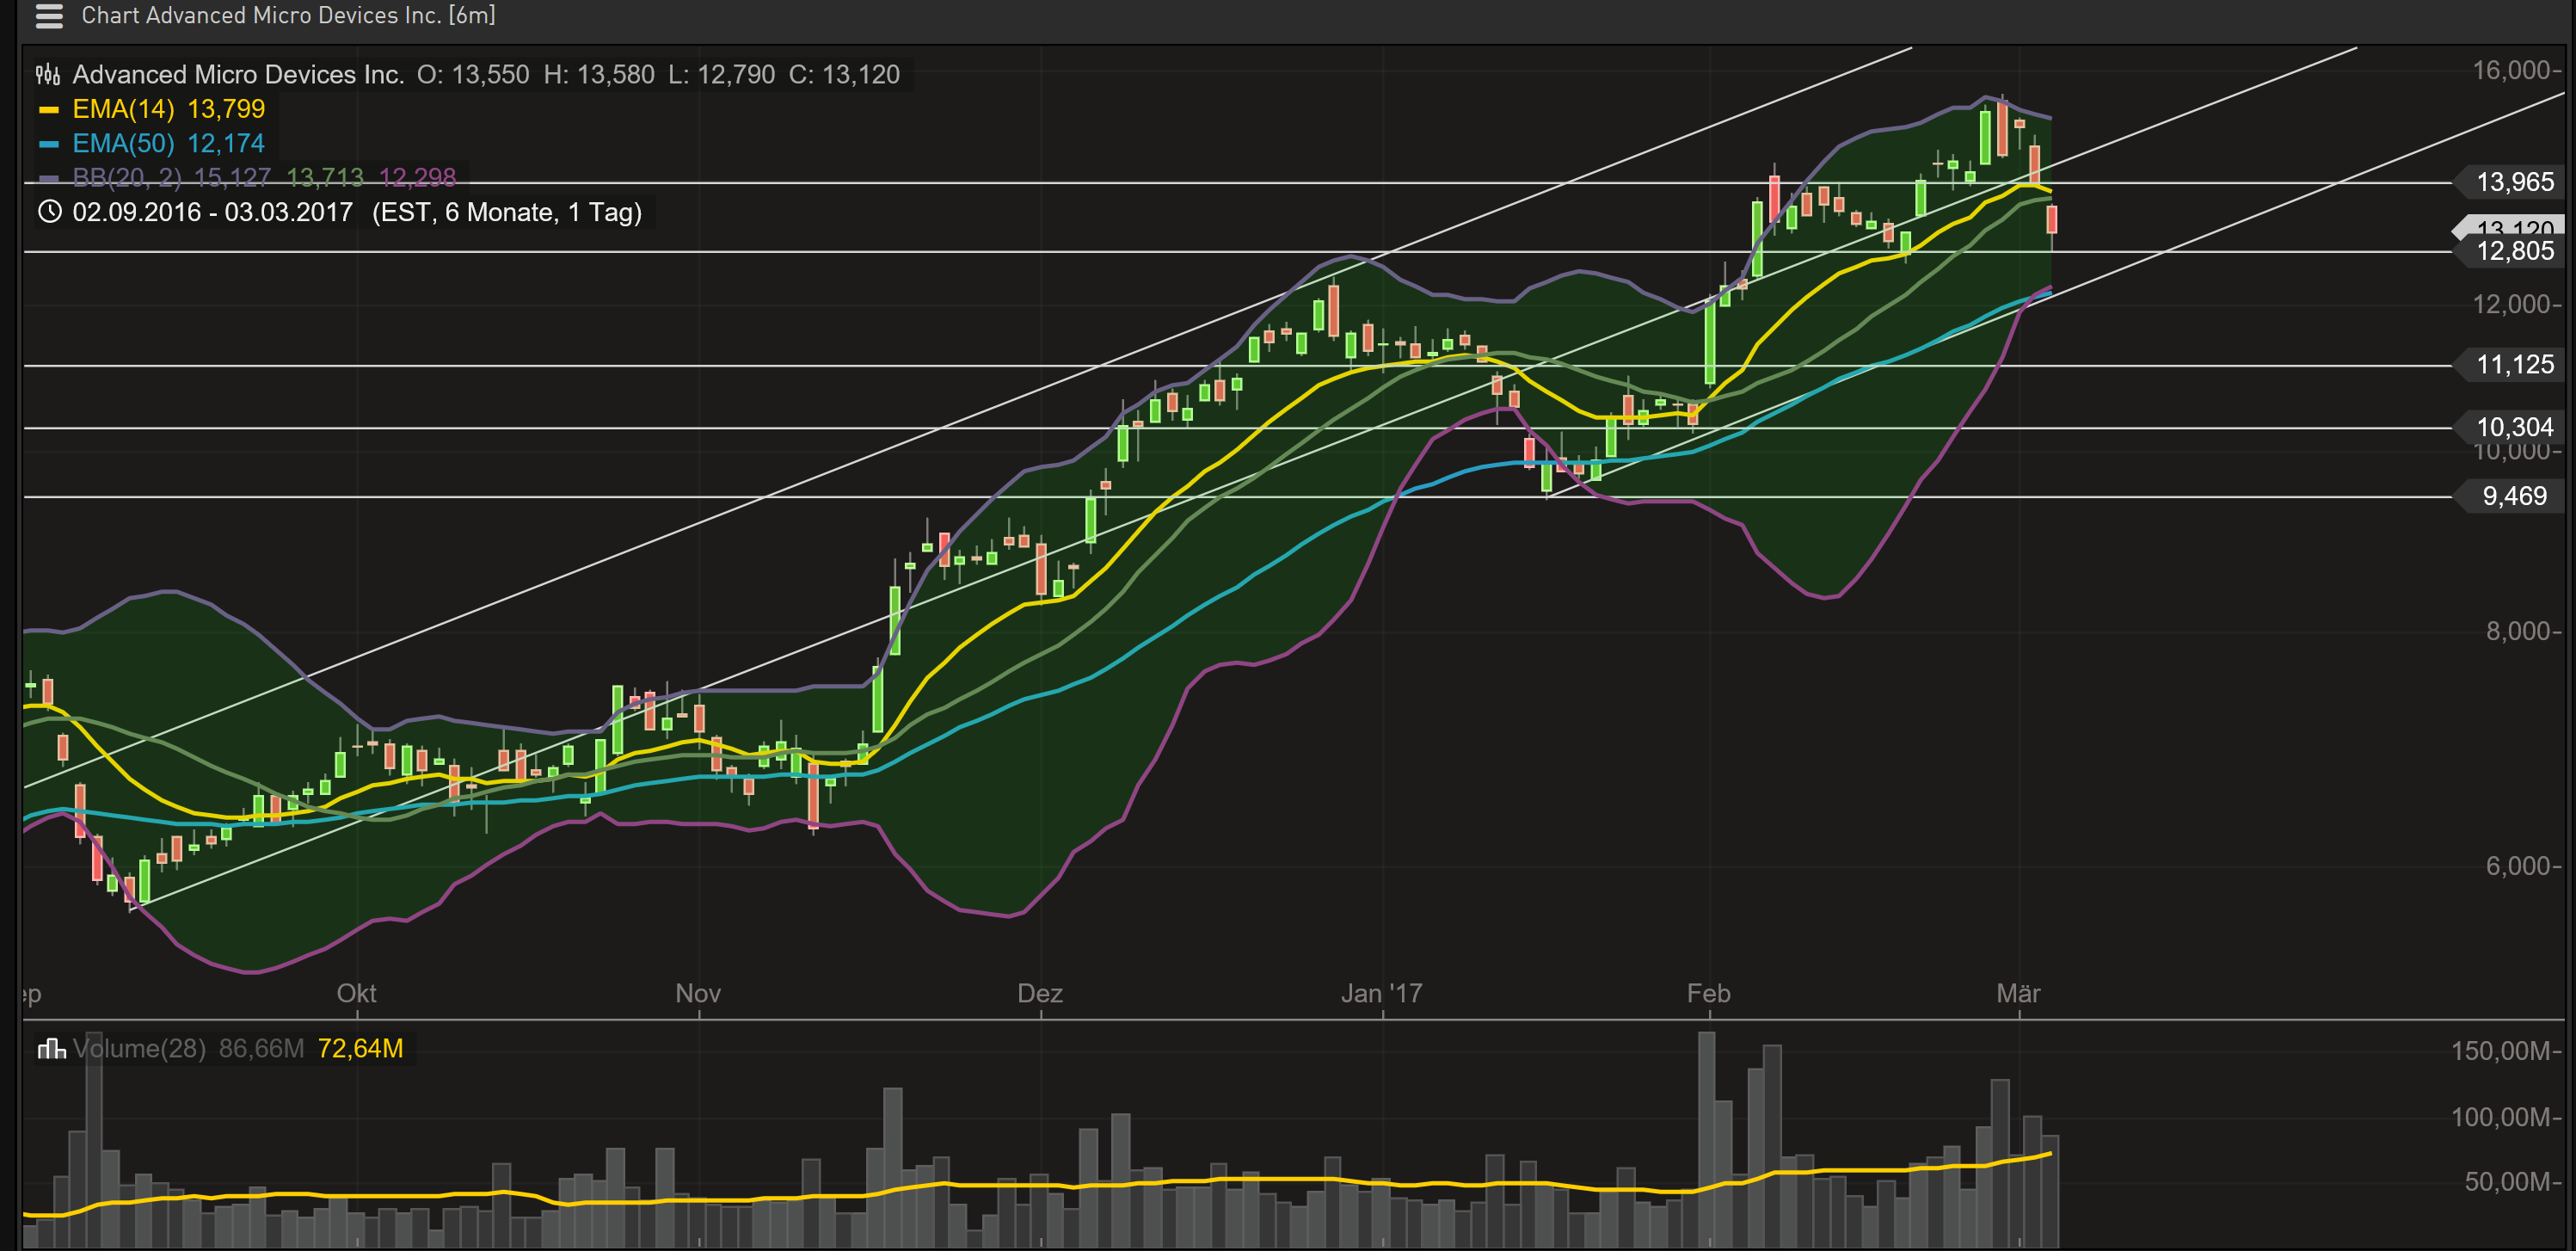2576x1251 pixels.
Task: Click the Volume(28) indicator label
Action: (139, 1048)
